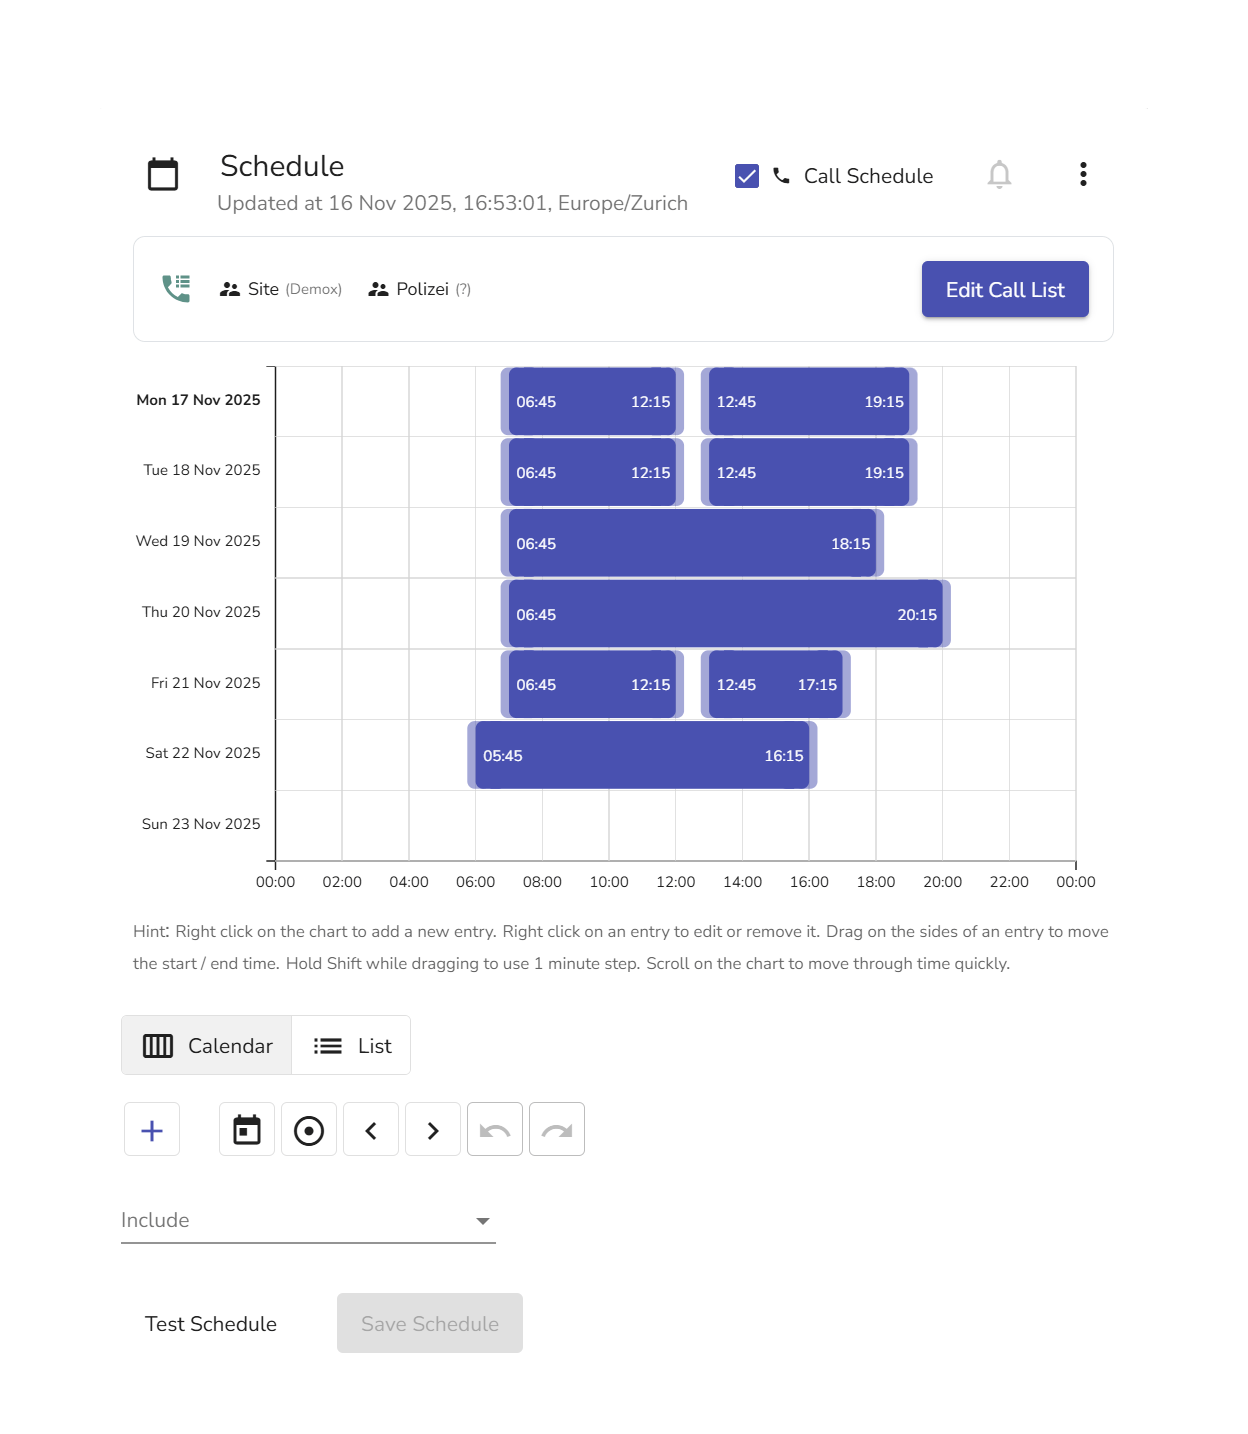Uncheck the Call Schedule checkbox
Screen dimensions: 1248x1434
coord(747,176)
